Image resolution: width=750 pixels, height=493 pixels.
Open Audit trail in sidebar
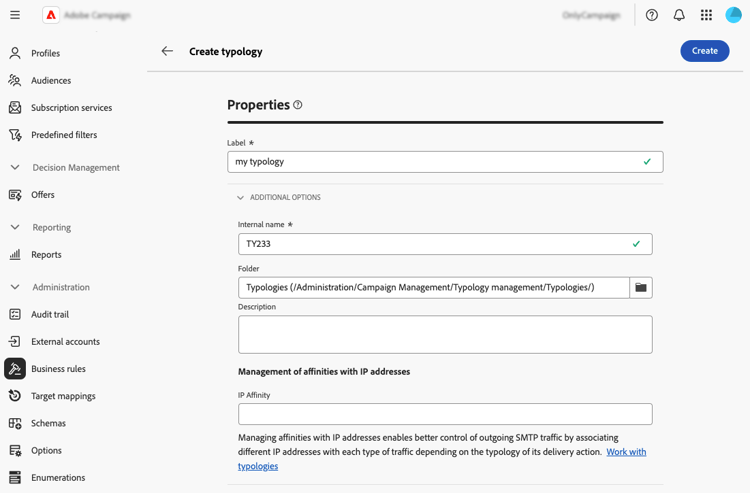click(x=50, y=314)
